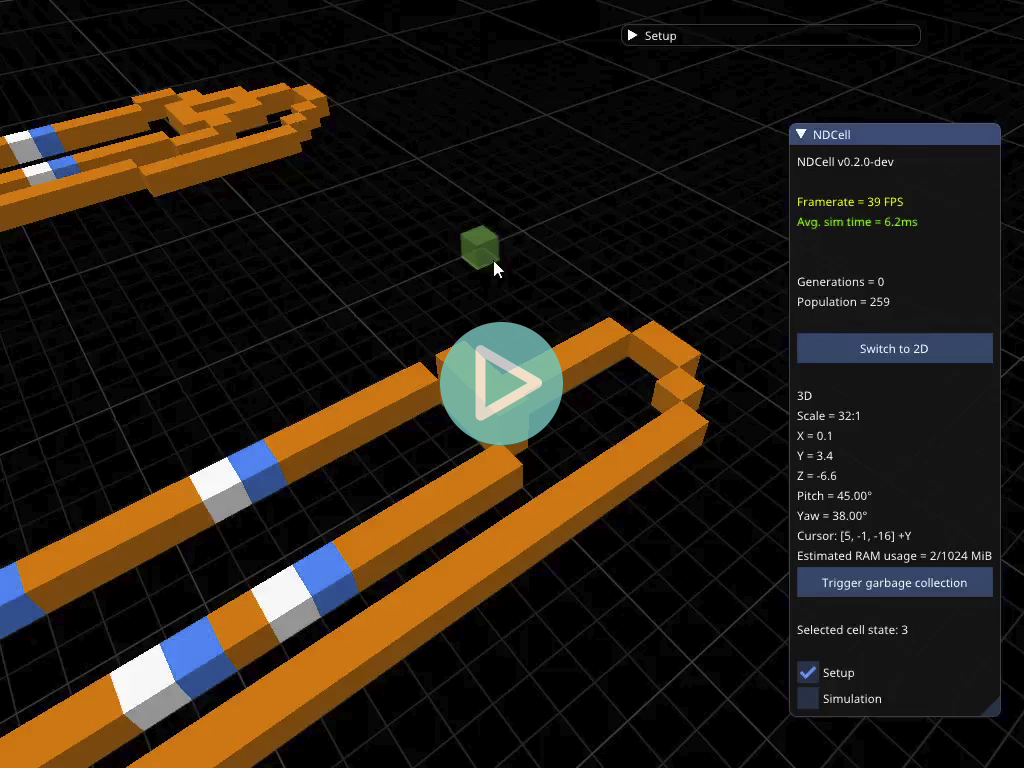1024x768 pixels.
Task: Click the 'Cursor: [5, -1, -16] +Y' text
Action: (x=854, y=536)
